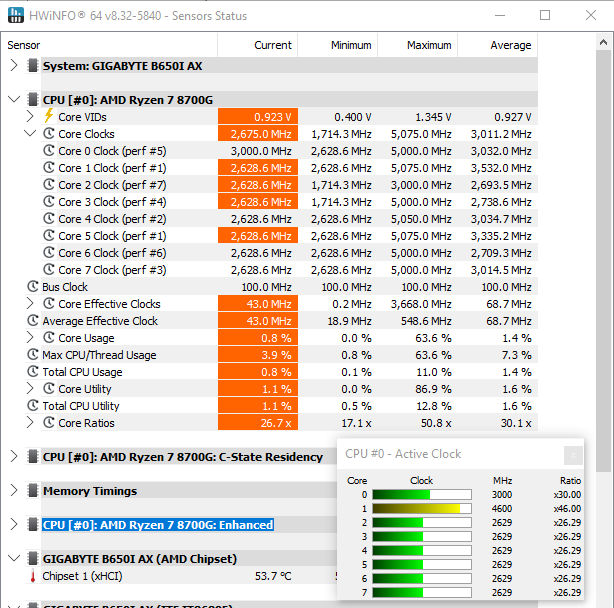This screenshot has width=614, height=608.
Task: Click the core 0 clock bar in Active Clock
Action: 422,494
